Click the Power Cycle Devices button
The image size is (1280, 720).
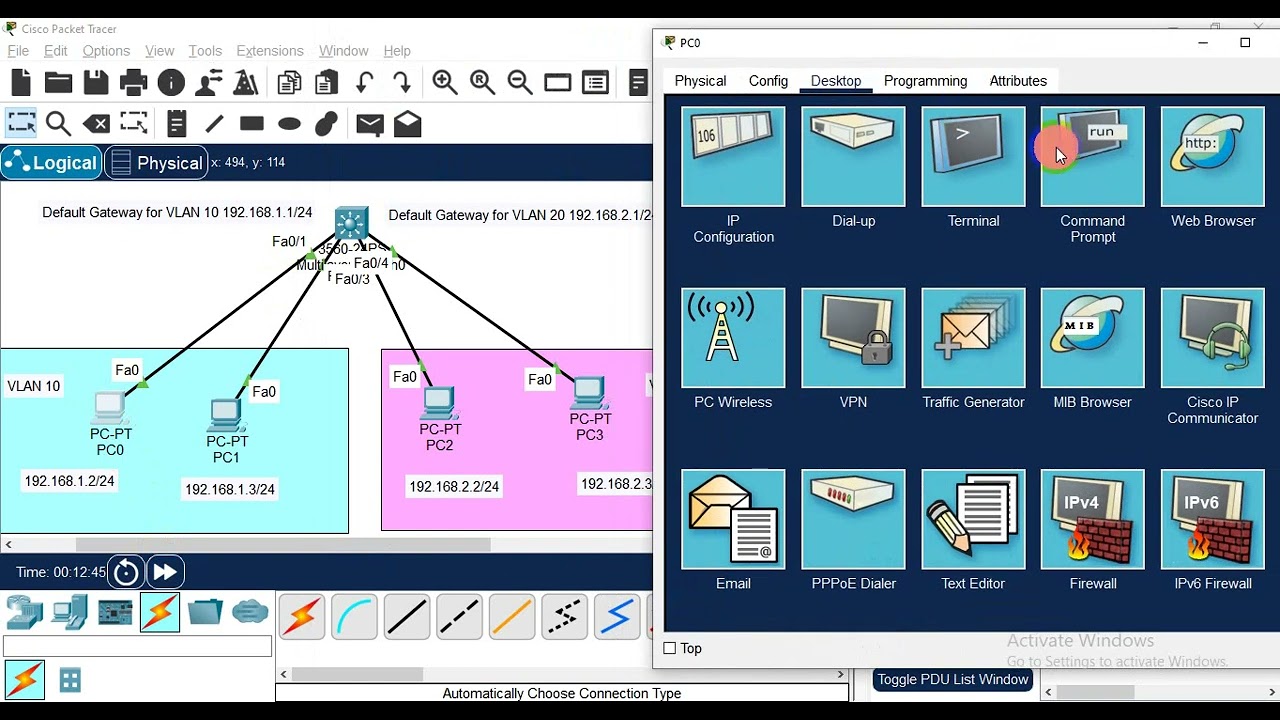coord(126,572)
